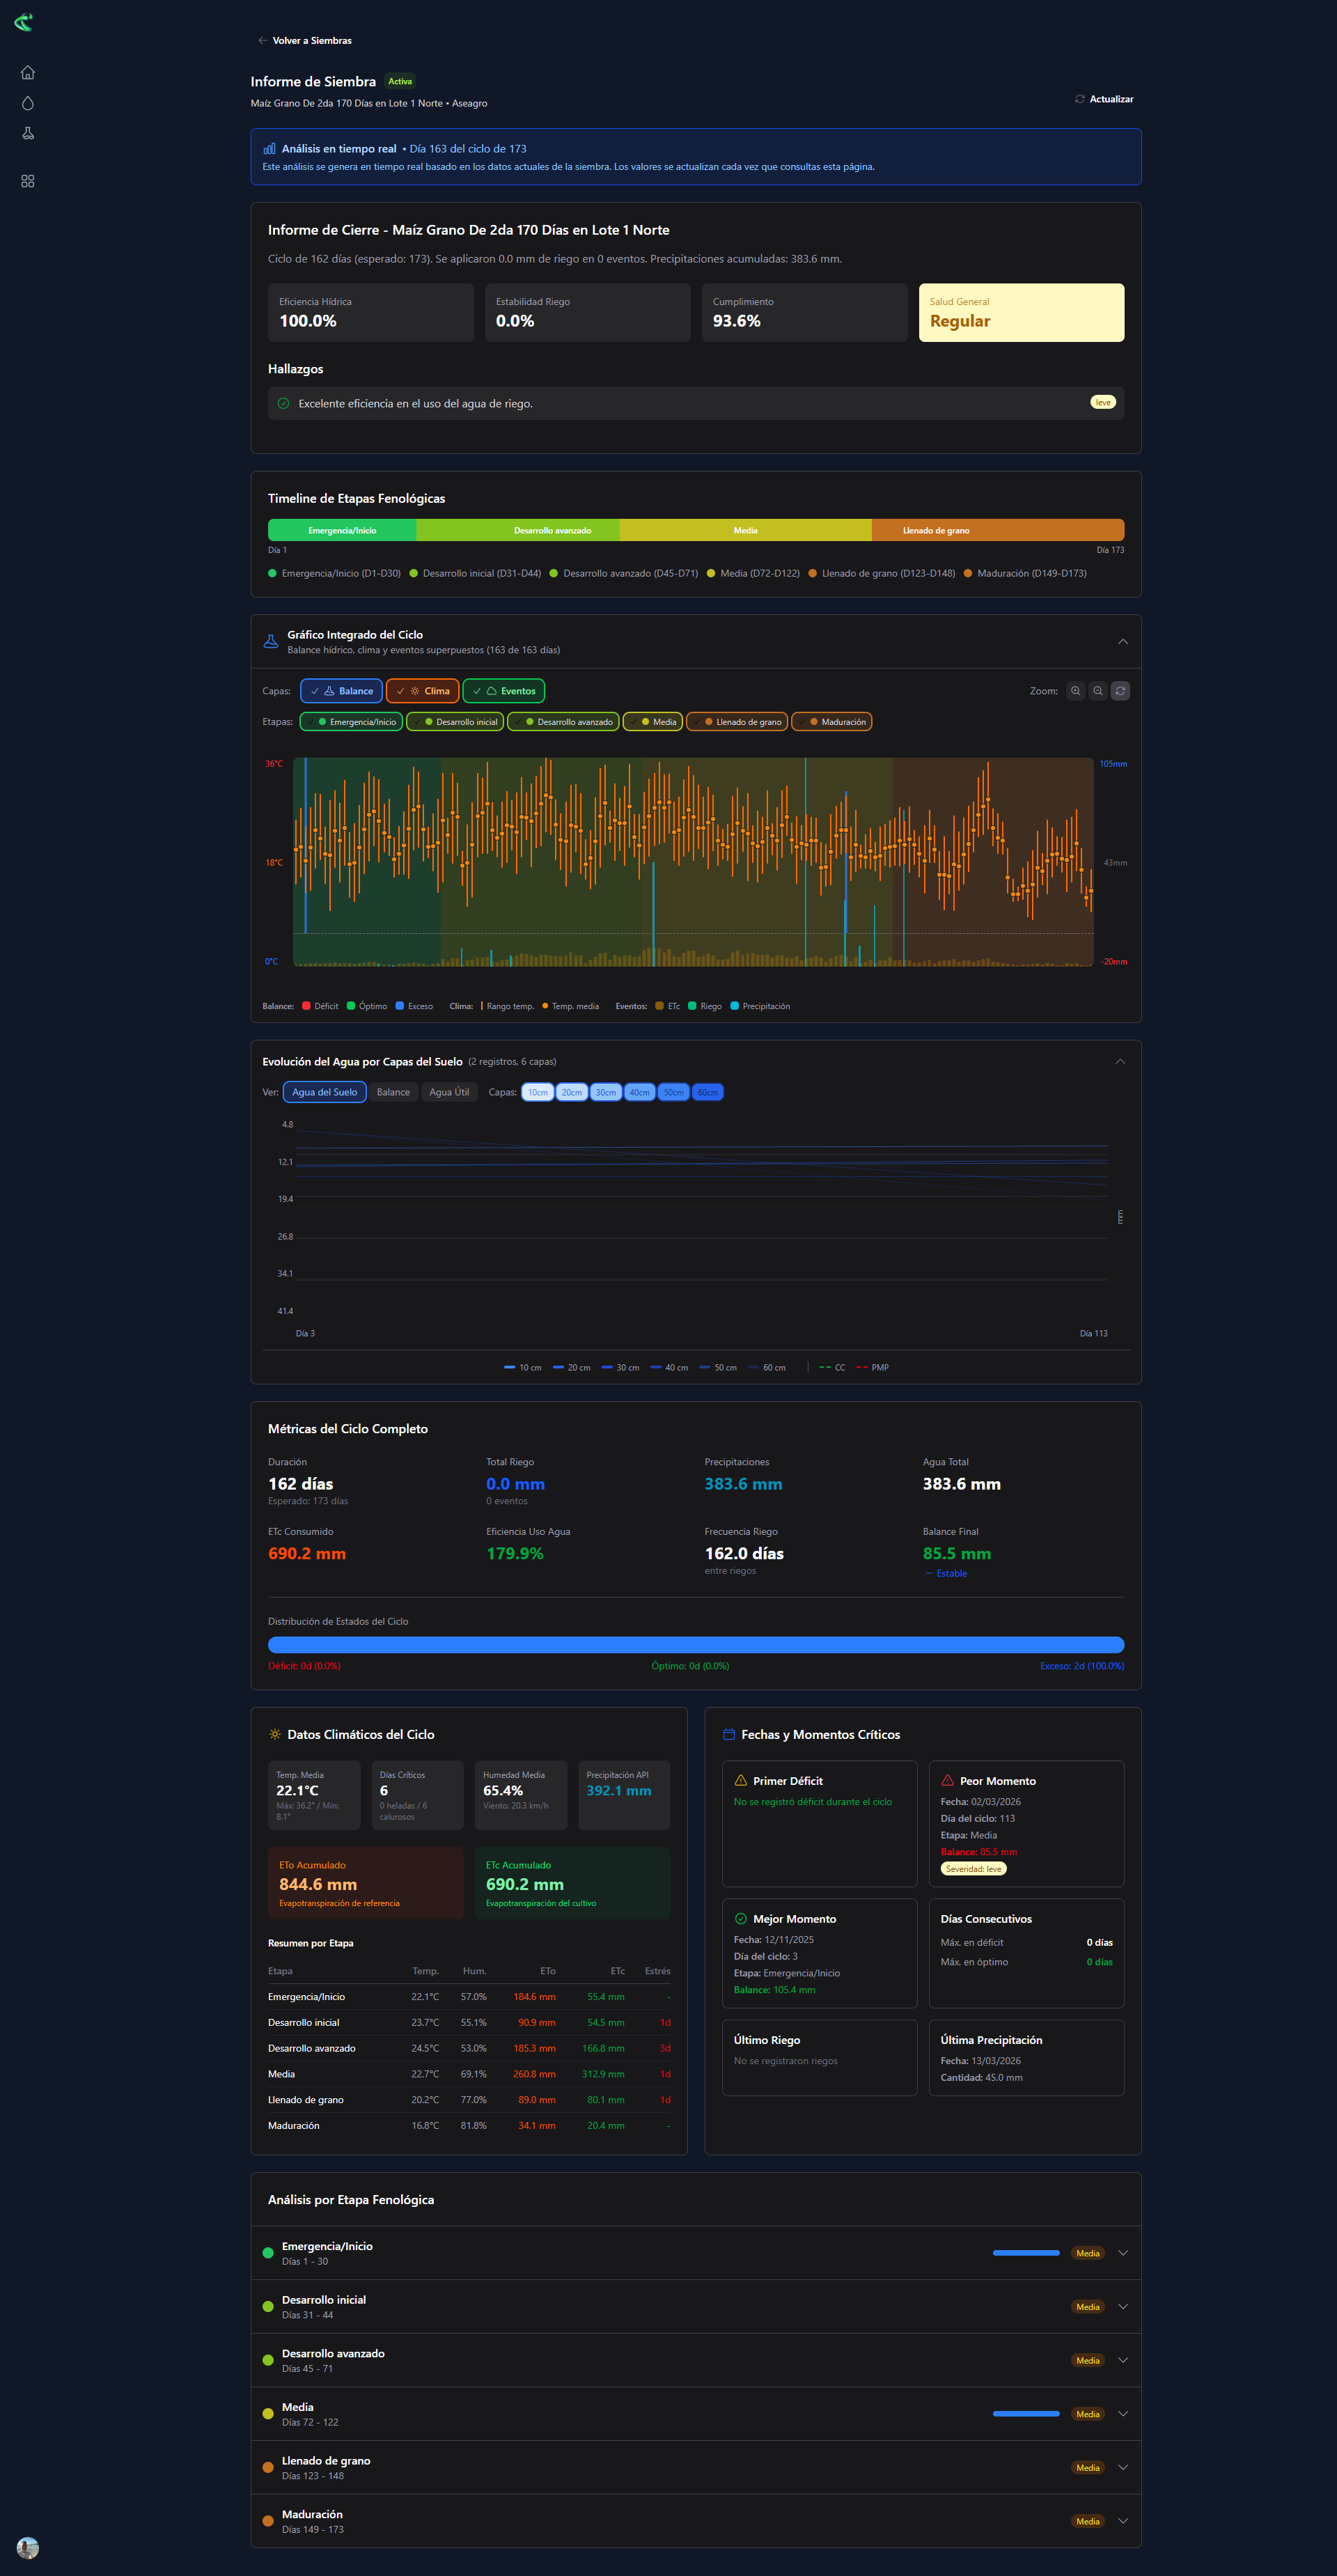Toggle the Clima layer
This screenshot has height=2576, width=1337.
click(x=422, y=691)
